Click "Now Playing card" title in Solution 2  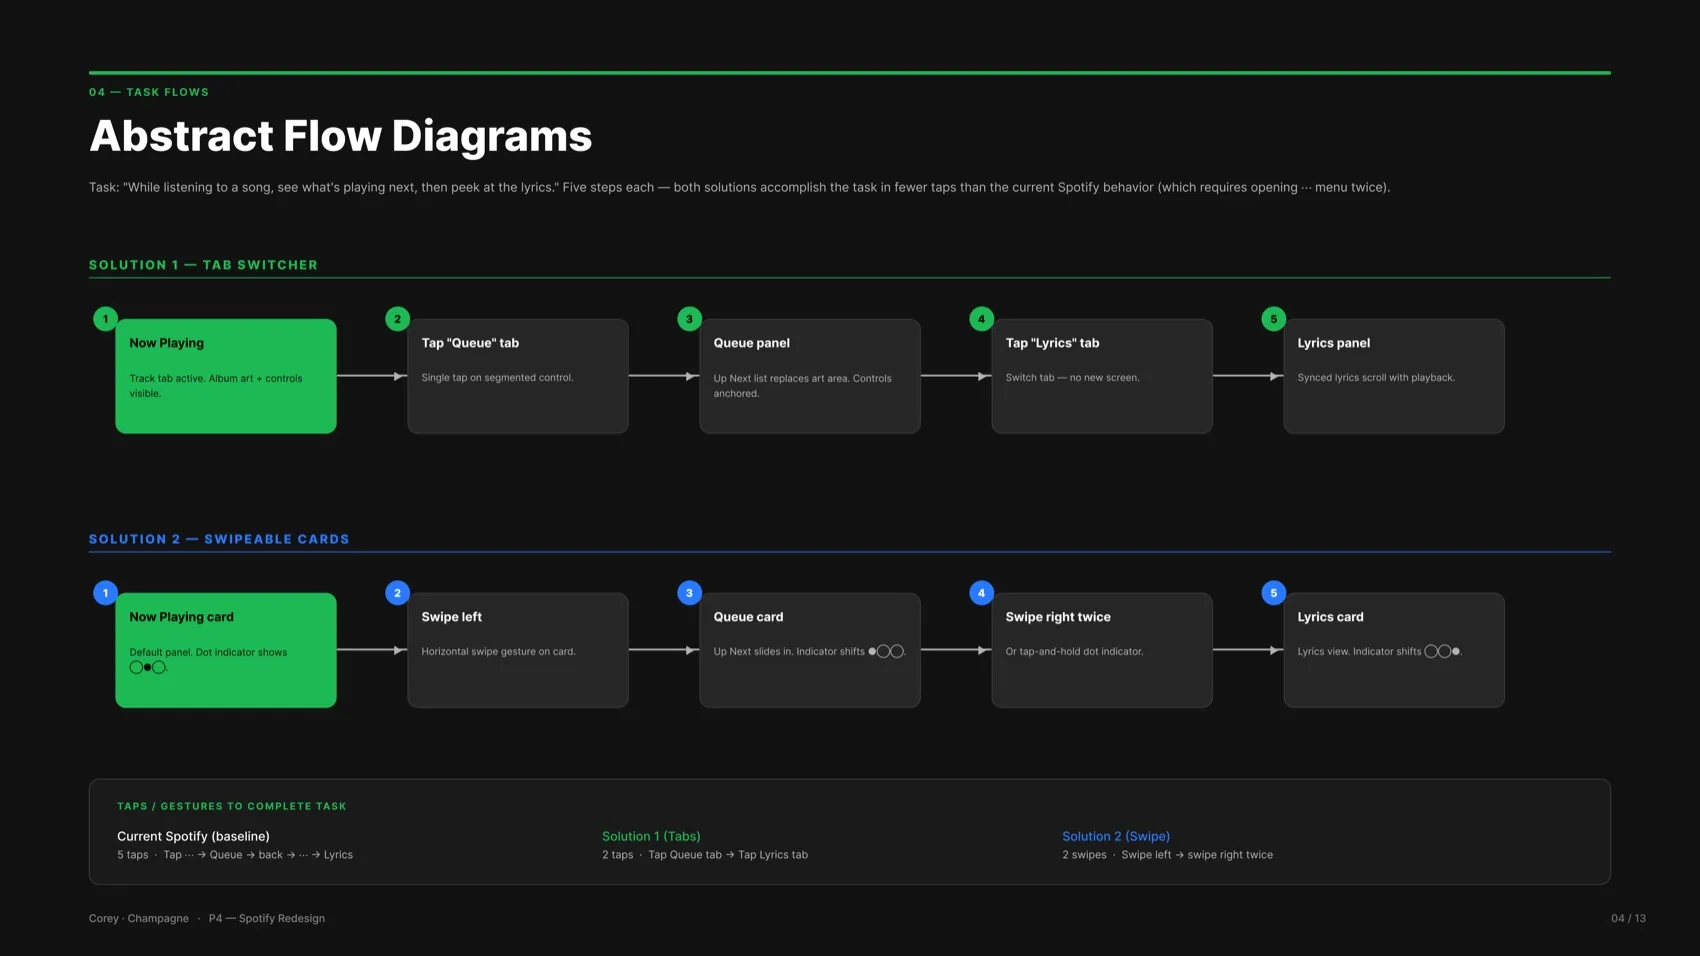click(x=181, y=617)
